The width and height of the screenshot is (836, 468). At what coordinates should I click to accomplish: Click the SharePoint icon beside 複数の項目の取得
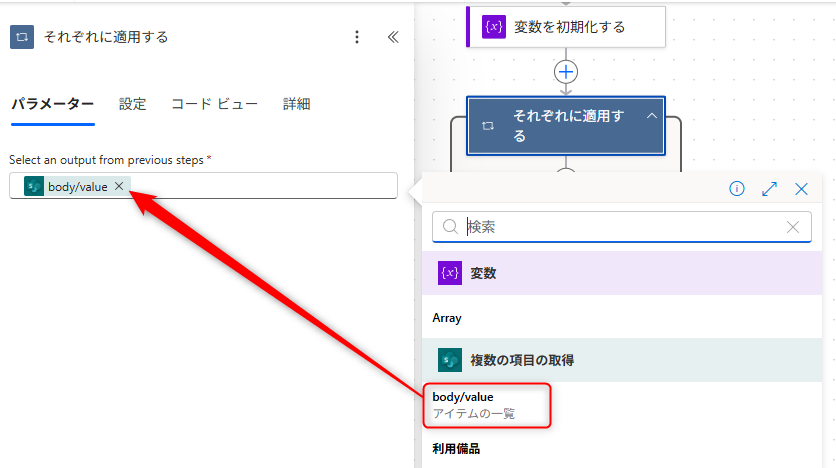pos(449,360)
